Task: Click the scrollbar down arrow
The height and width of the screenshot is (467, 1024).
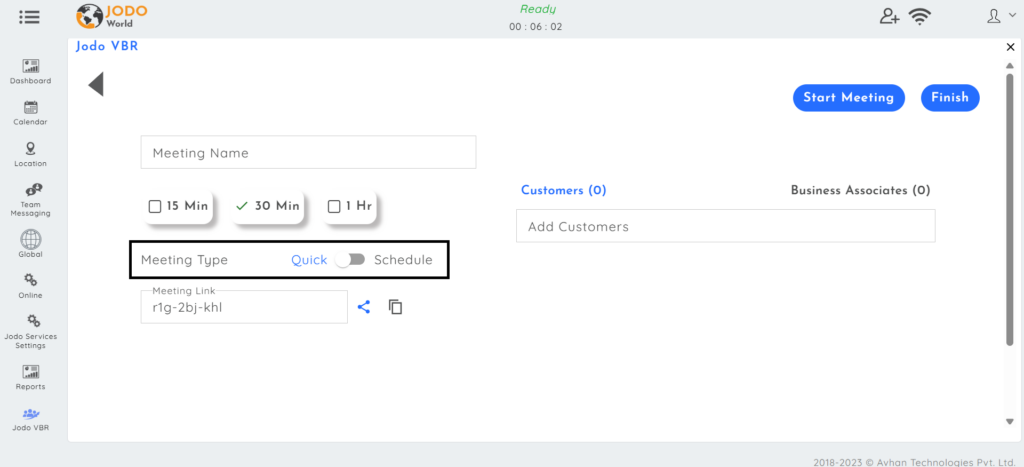Action: click(x=1010, y=422)
